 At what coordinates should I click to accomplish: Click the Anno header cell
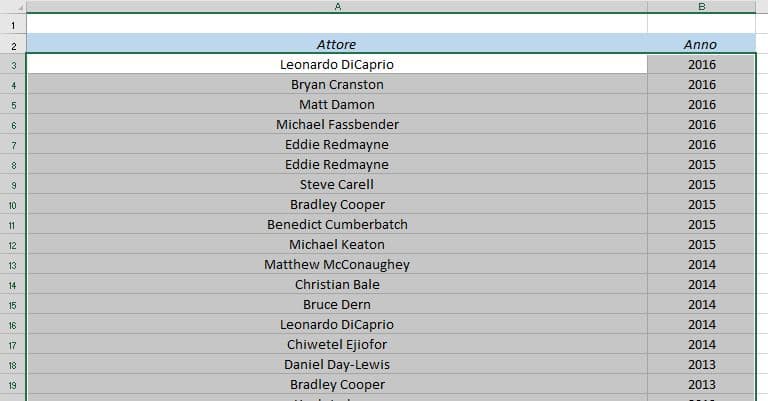click(x=701, y=44)
